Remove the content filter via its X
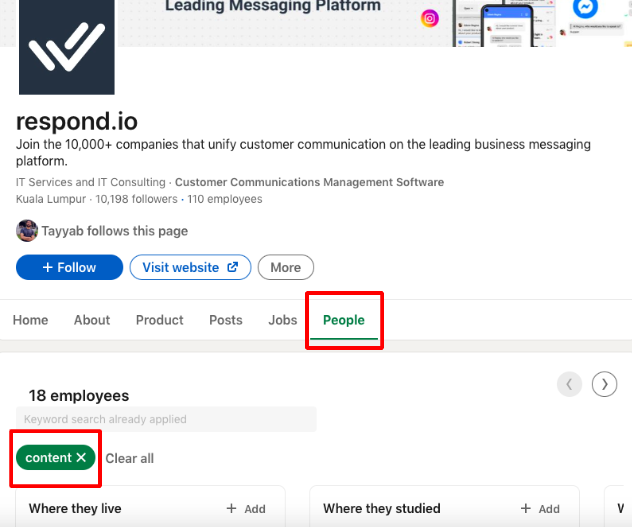The width and height of the screenshot is (632, 527). [x=81, y=458]
